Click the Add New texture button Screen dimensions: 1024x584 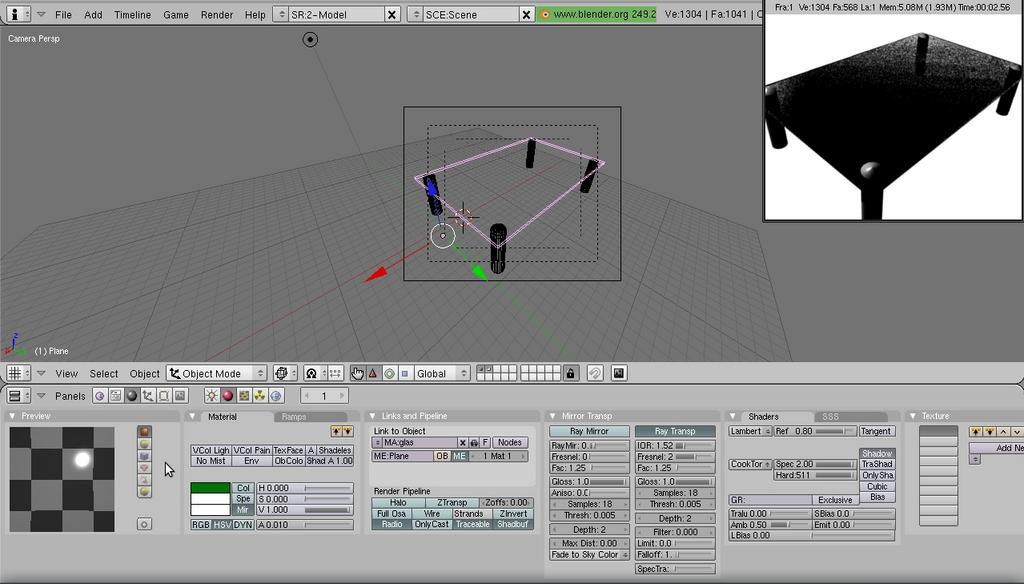[x=997, y=448]
